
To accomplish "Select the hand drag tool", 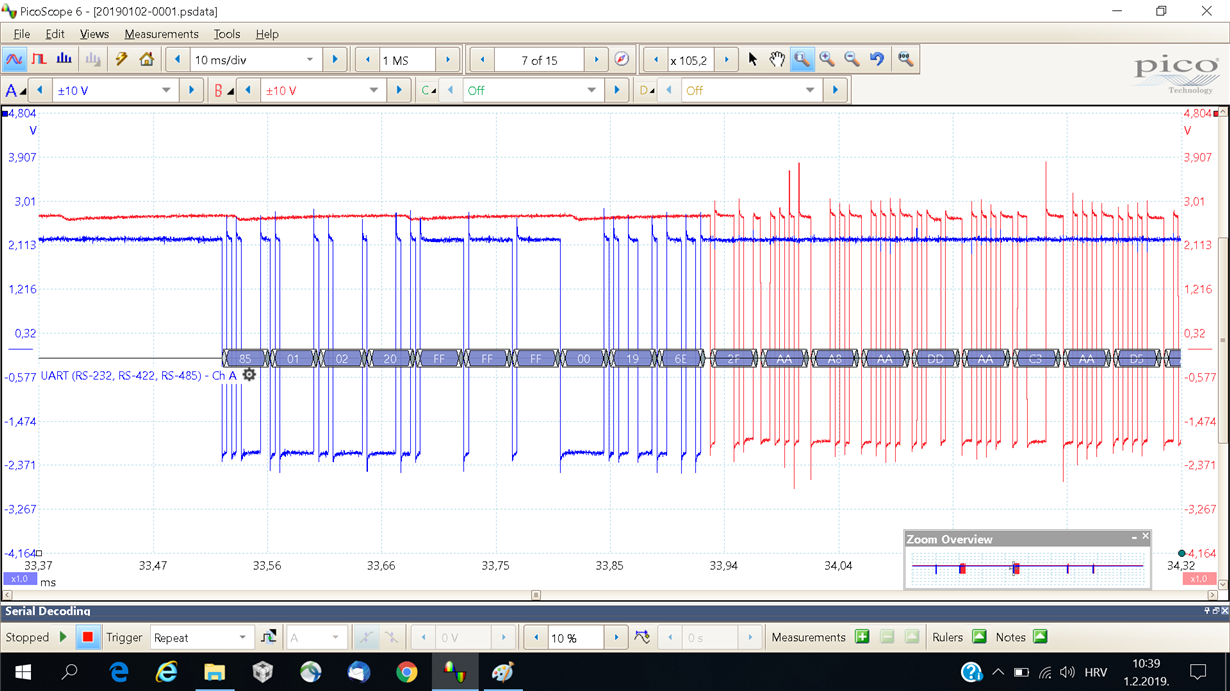I will tap(777, 60).
